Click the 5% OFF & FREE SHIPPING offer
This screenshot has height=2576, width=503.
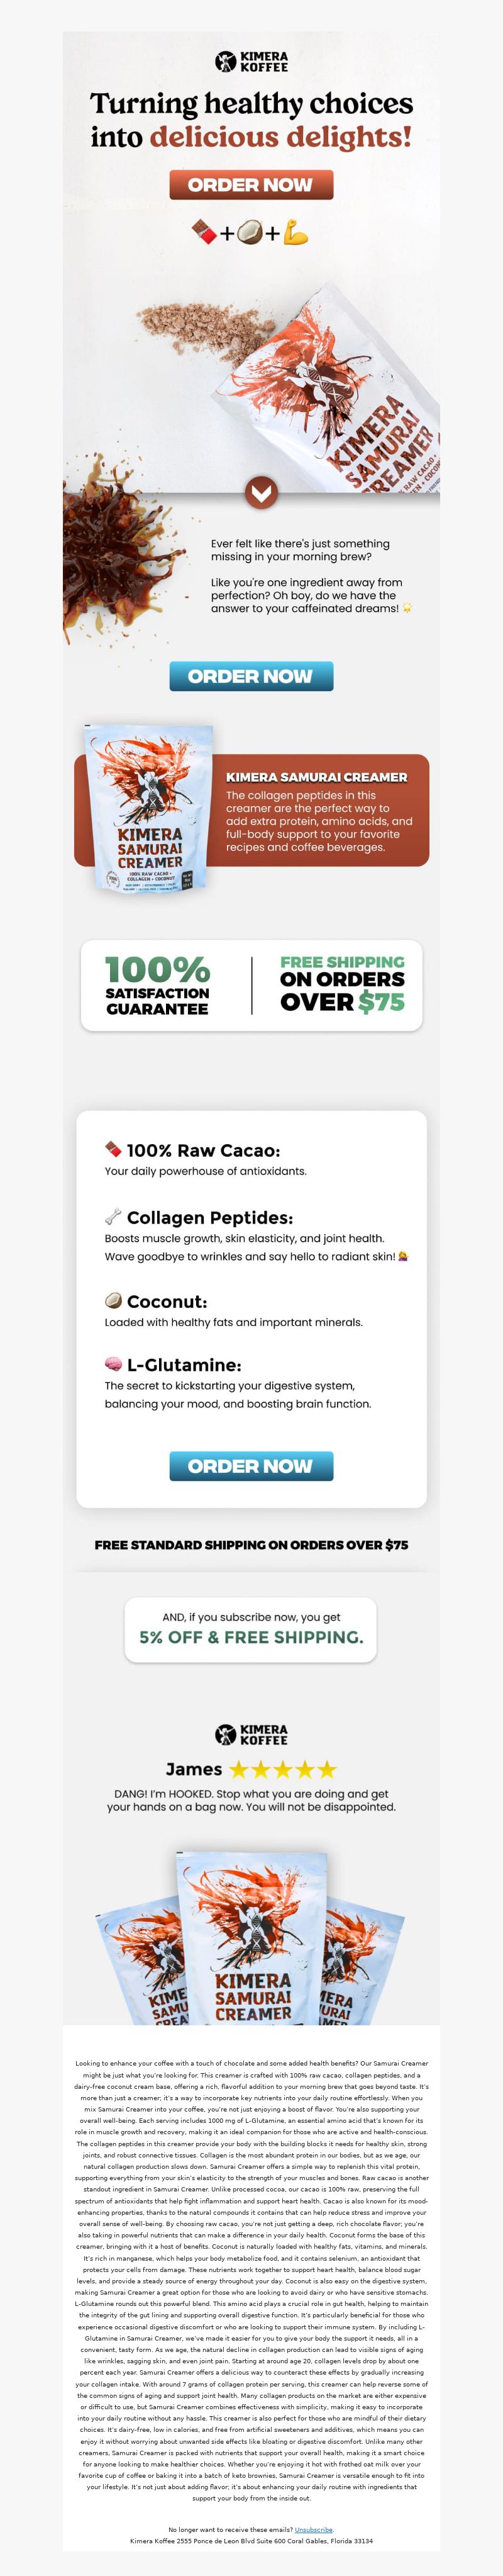click(x=251, y=1637)
